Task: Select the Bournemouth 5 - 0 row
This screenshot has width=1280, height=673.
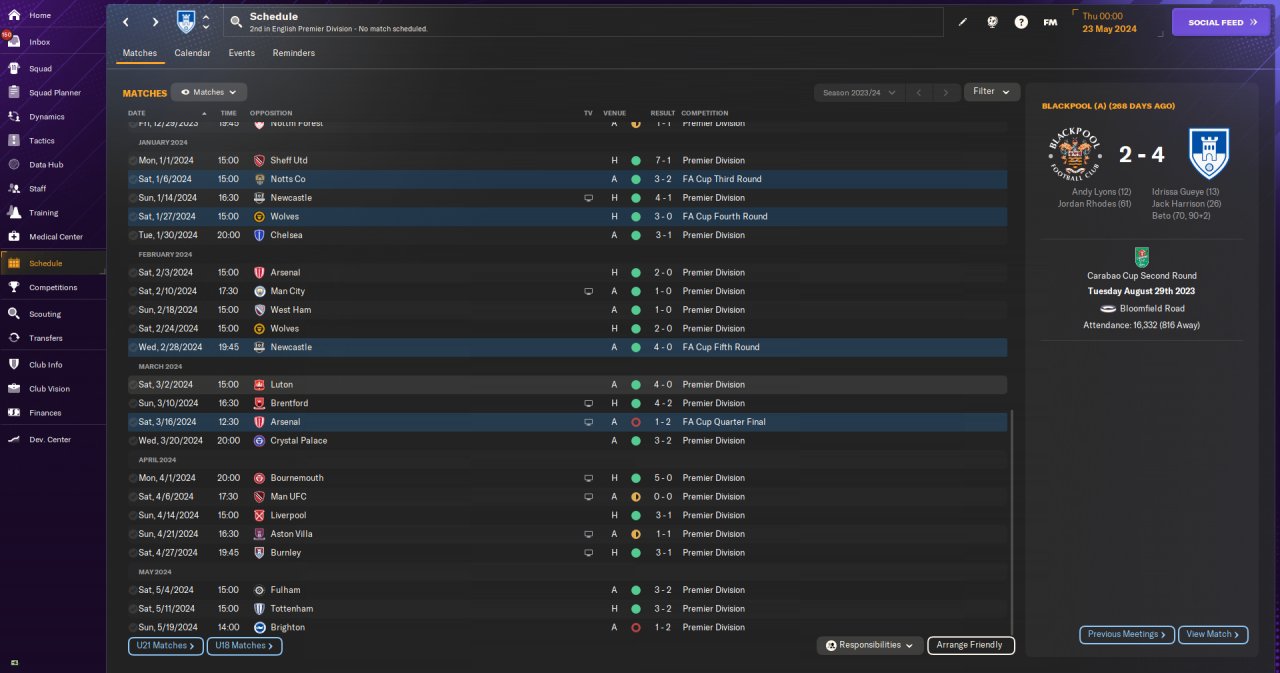Action: (567, 478)
